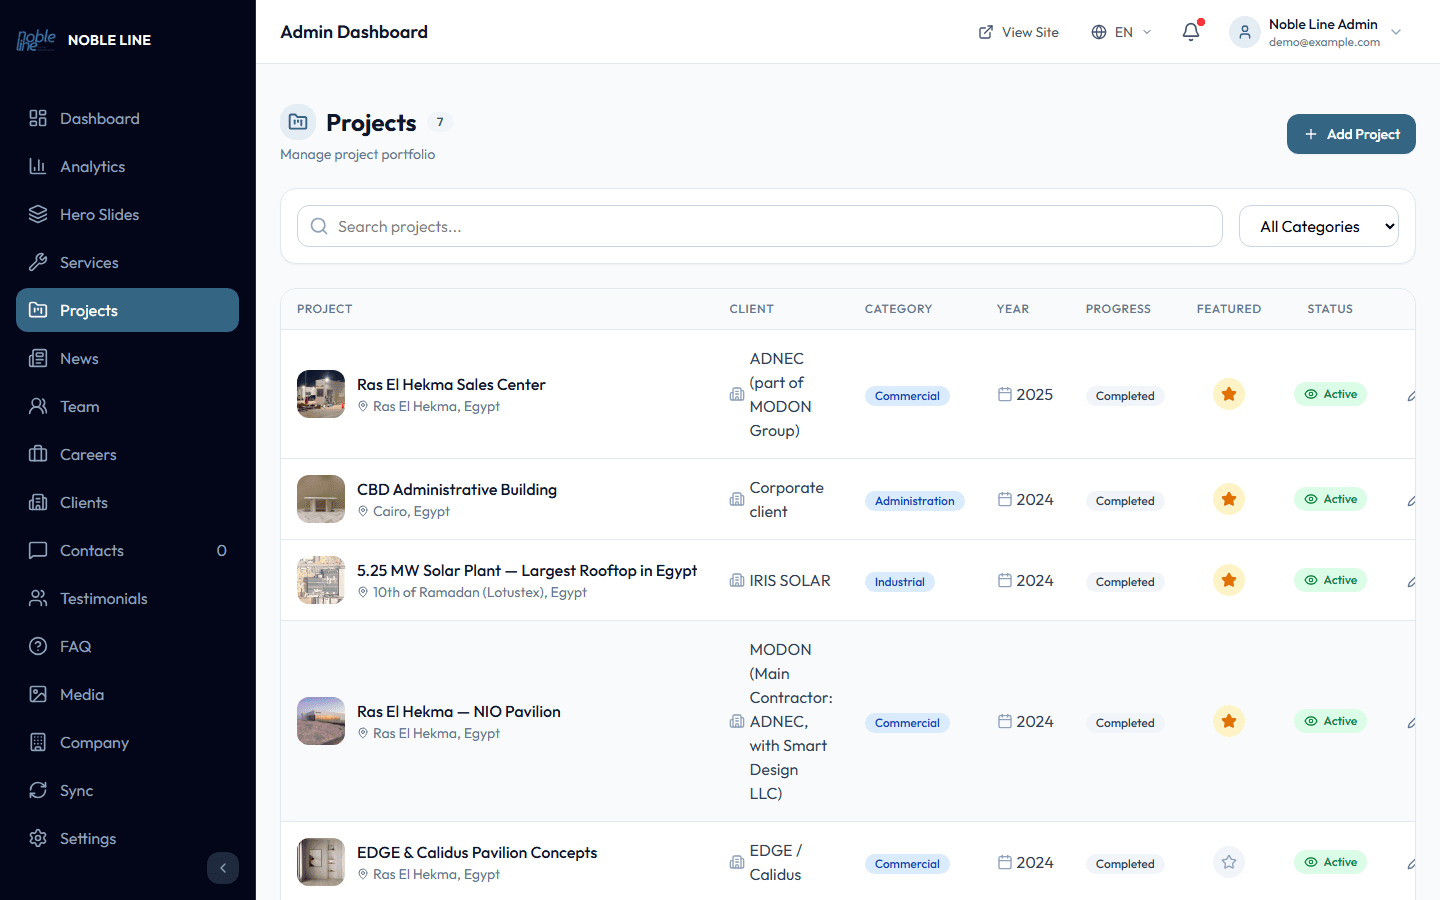Go to Hero Slides in sidebar
Screen dimensions: 1440x900
[127, 214]
